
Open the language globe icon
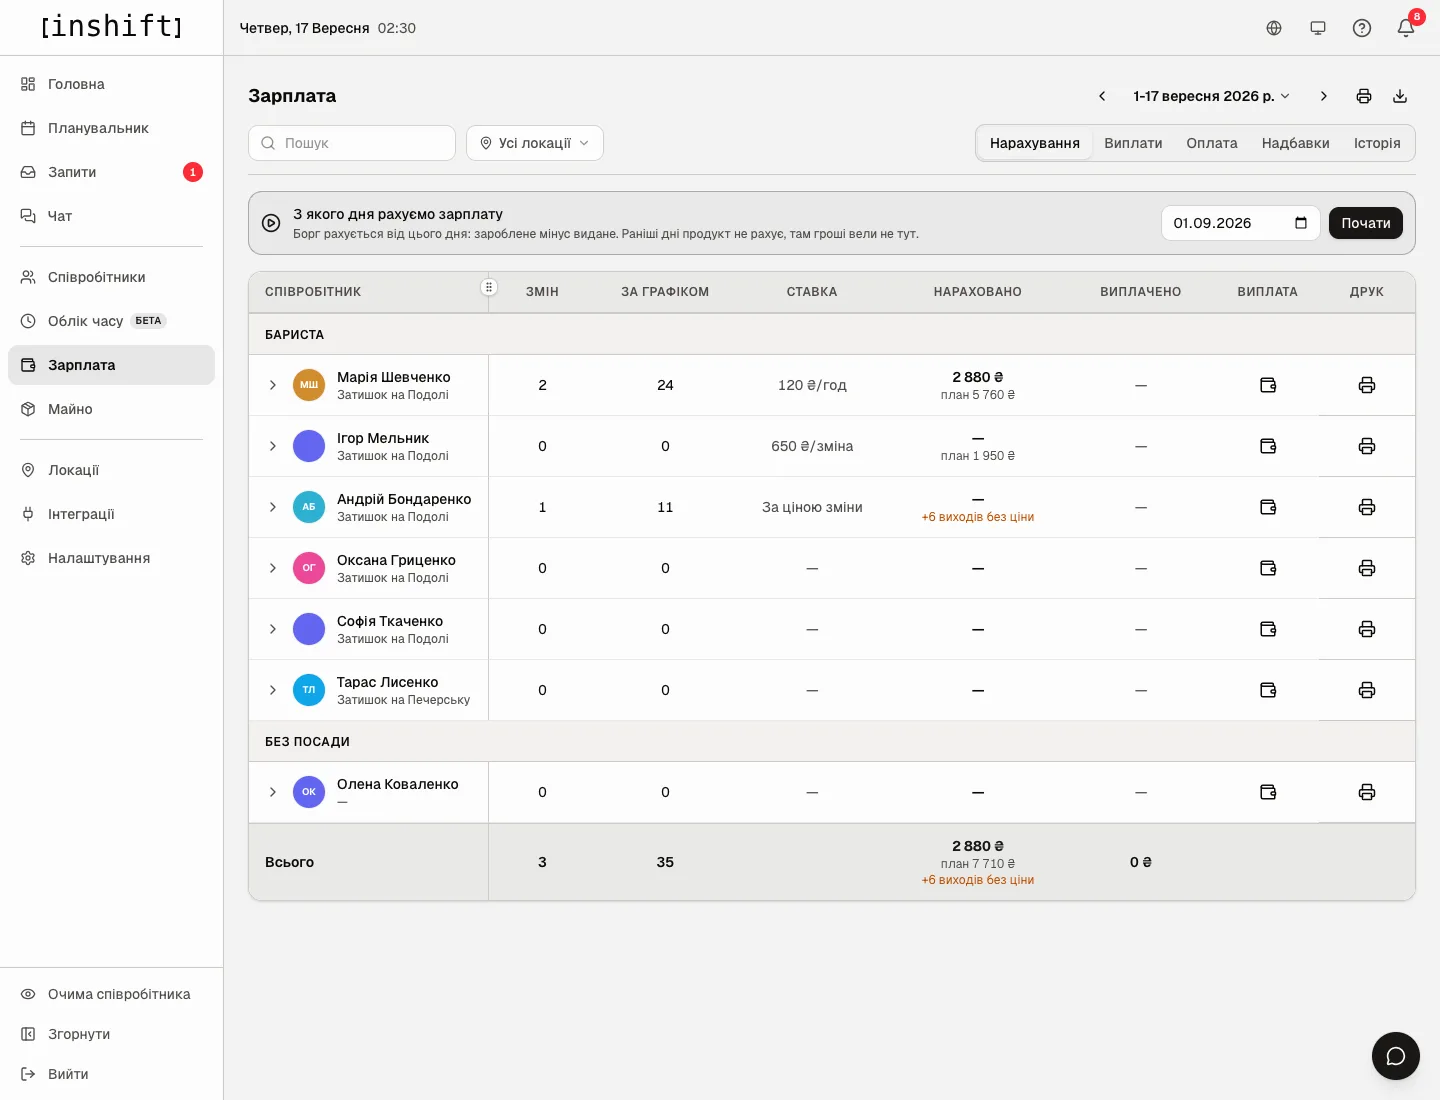1274,28
